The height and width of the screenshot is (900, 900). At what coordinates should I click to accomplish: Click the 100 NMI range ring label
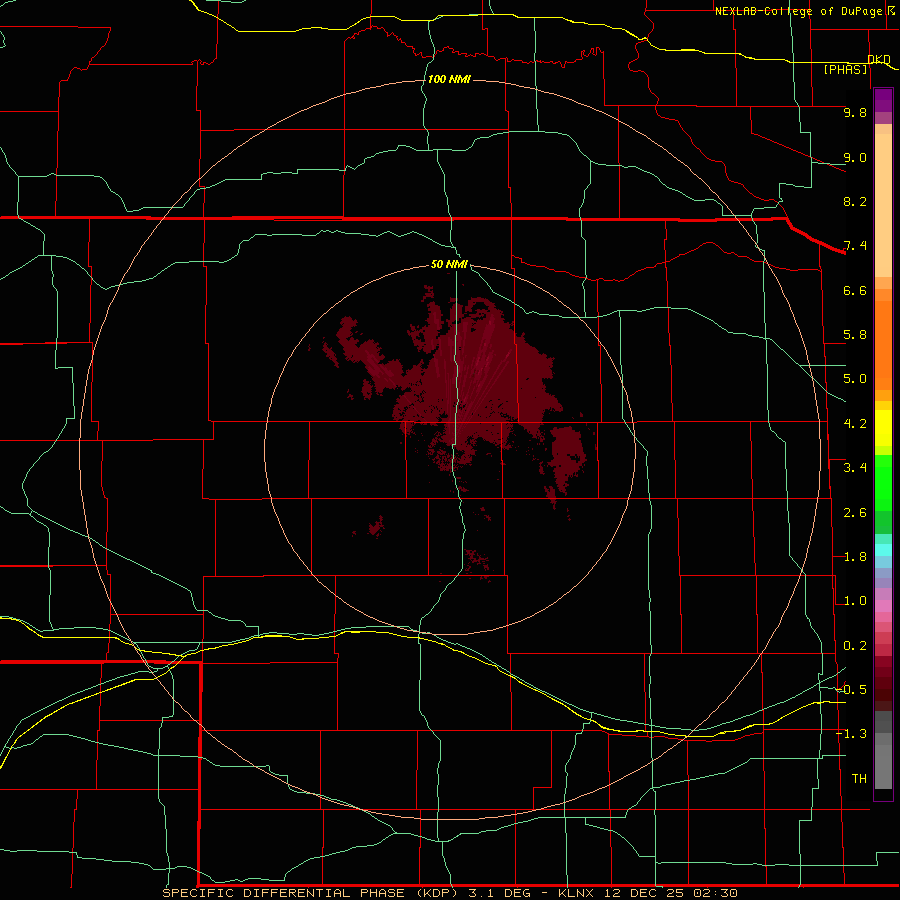point(449,79)
